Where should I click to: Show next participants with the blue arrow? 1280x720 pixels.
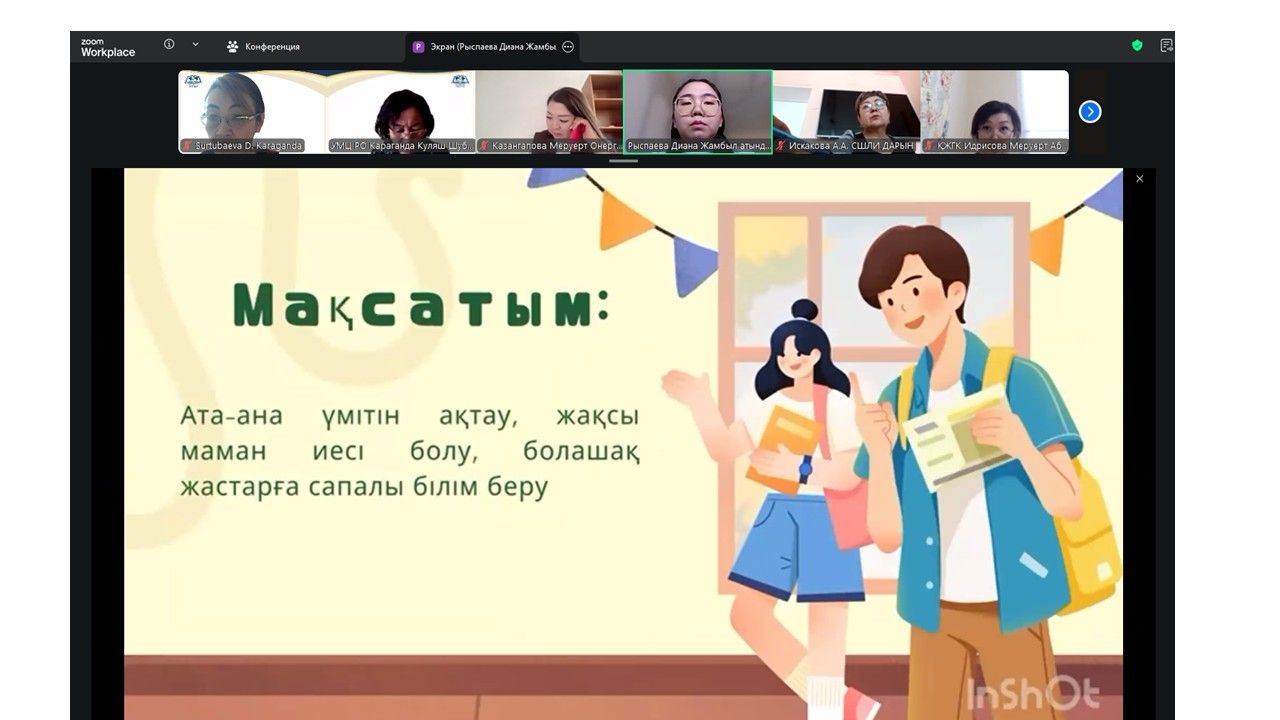click(x=1090, y=112)
